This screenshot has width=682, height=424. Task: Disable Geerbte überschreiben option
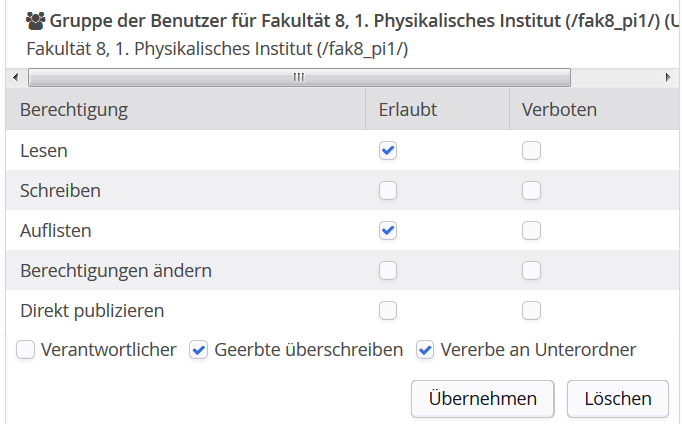pos(198,350)
